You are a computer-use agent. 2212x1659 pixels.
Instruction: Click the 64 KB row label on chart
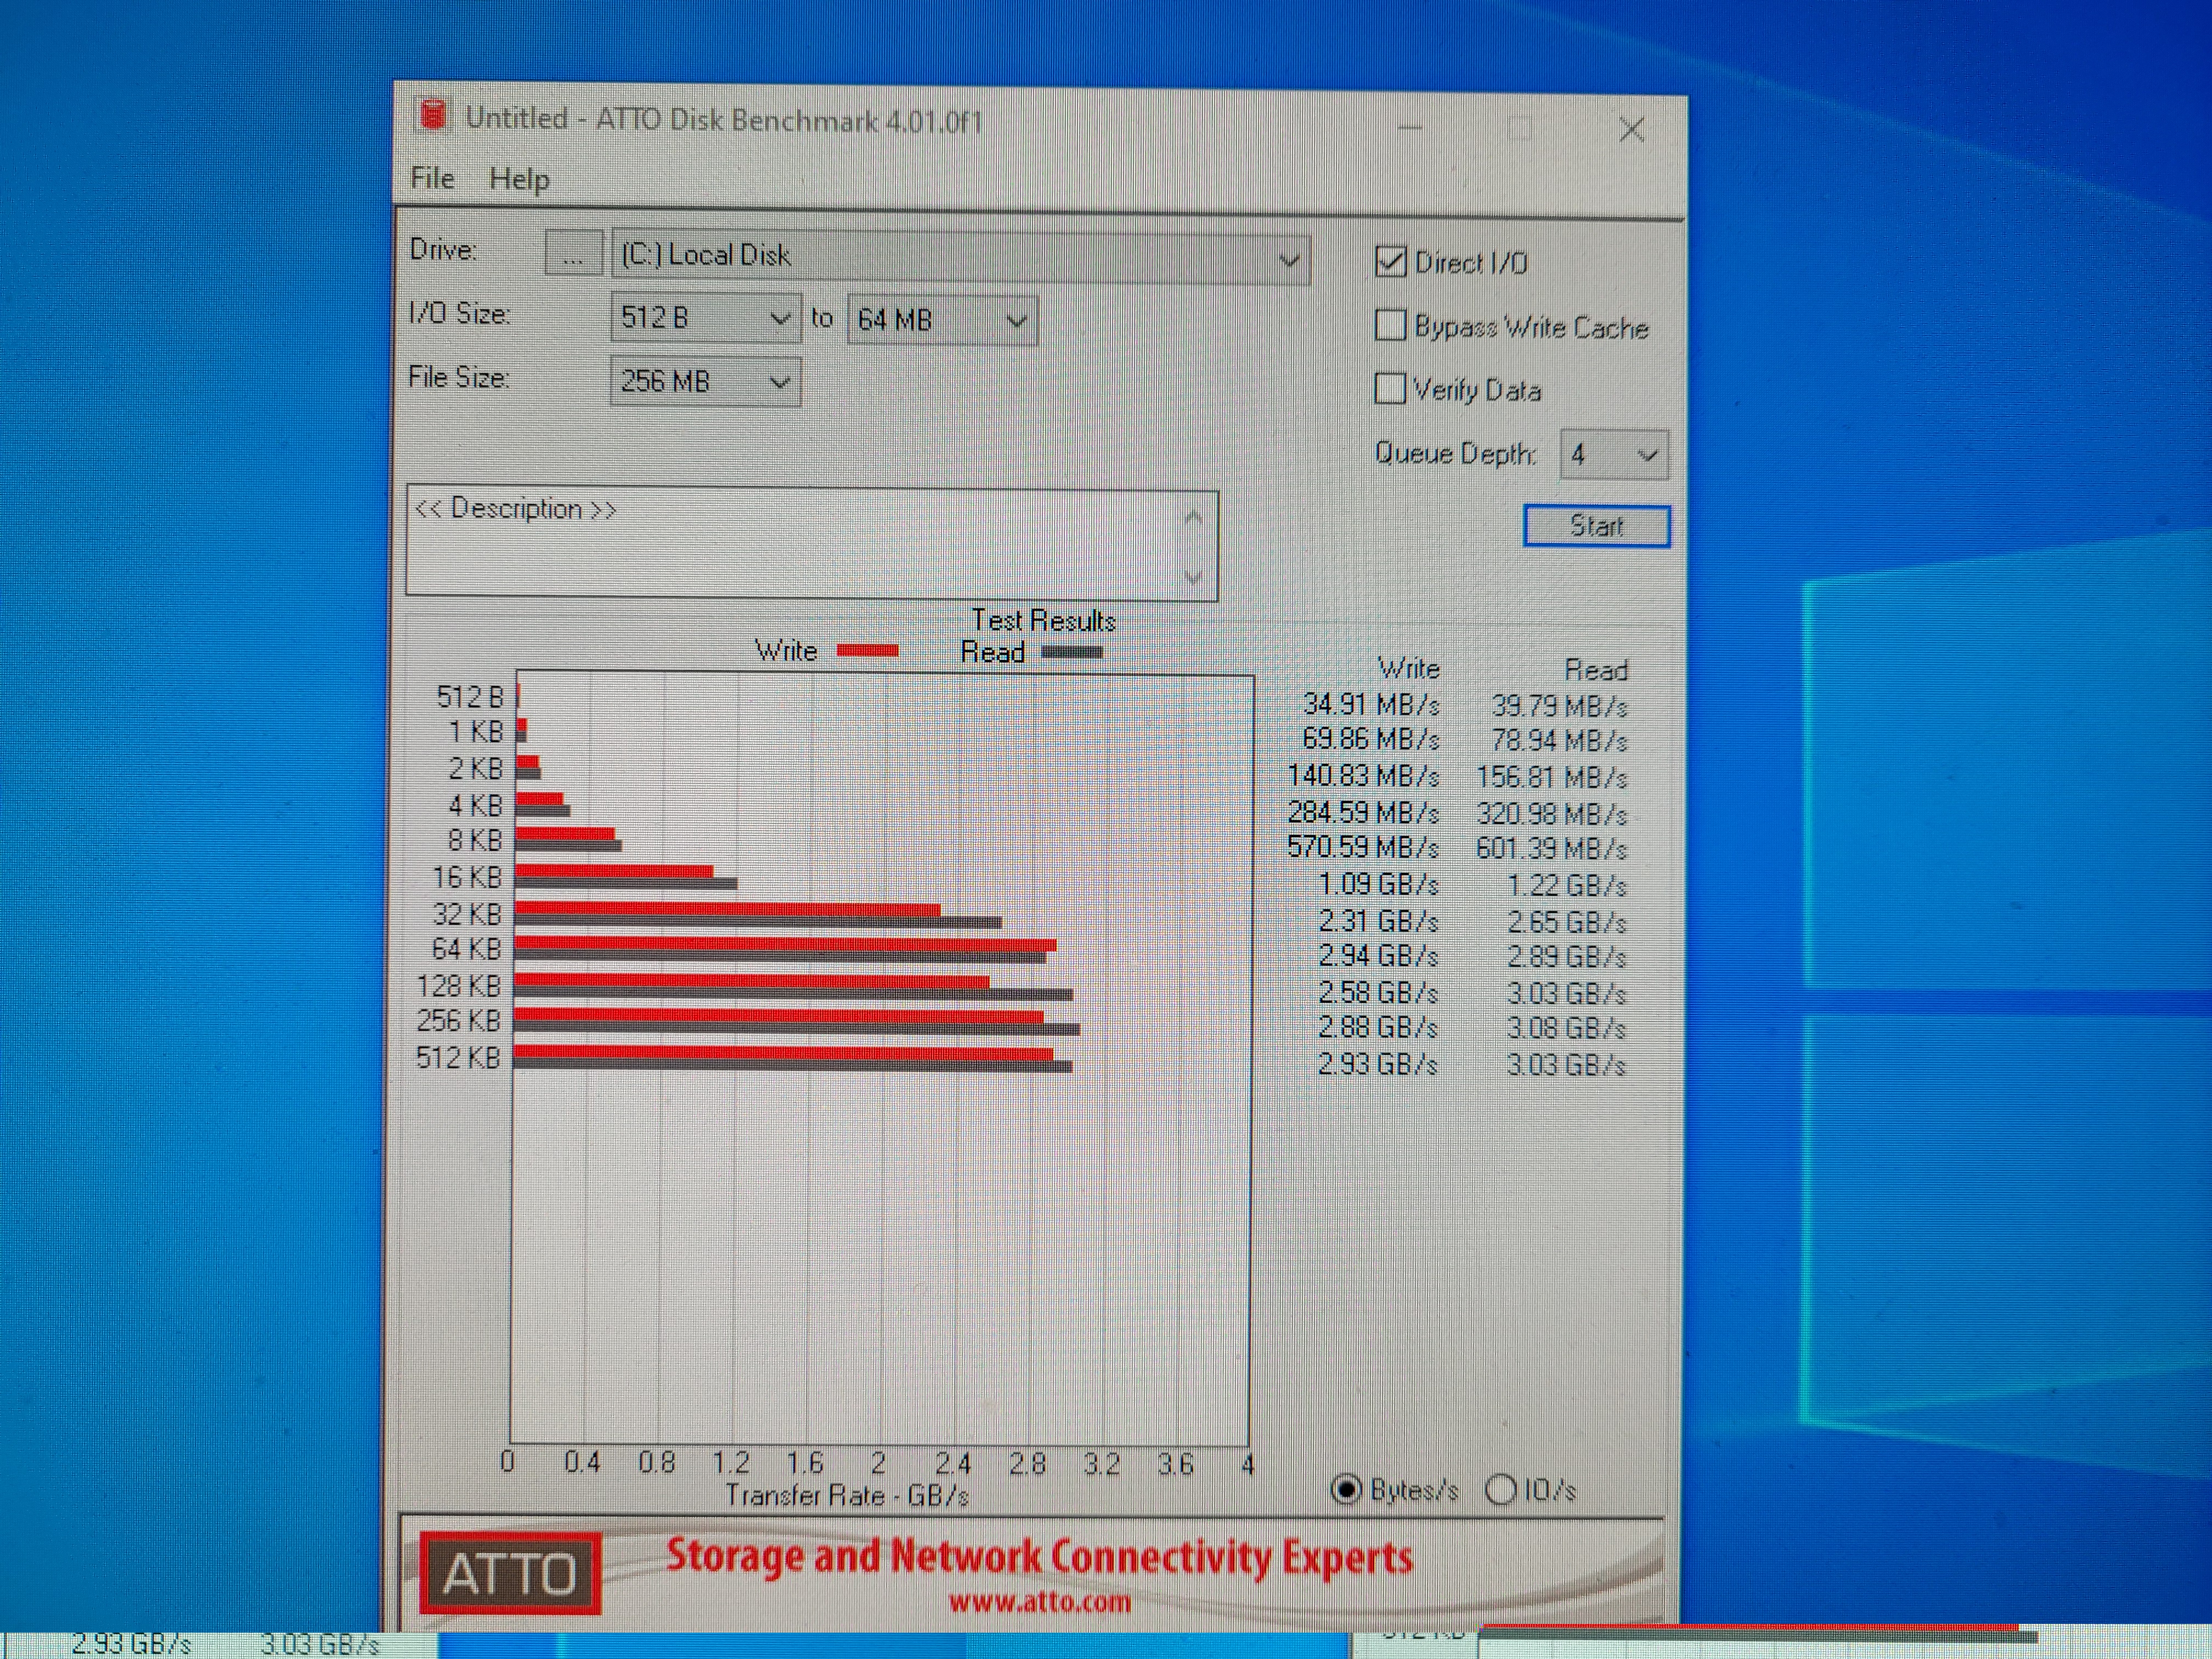tap(466, 949)
